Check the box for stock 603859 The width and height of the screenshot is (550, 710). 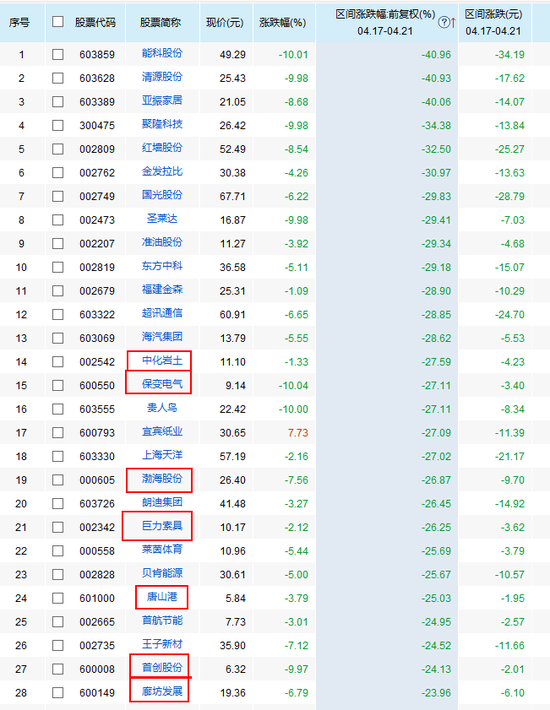[58, 55]
